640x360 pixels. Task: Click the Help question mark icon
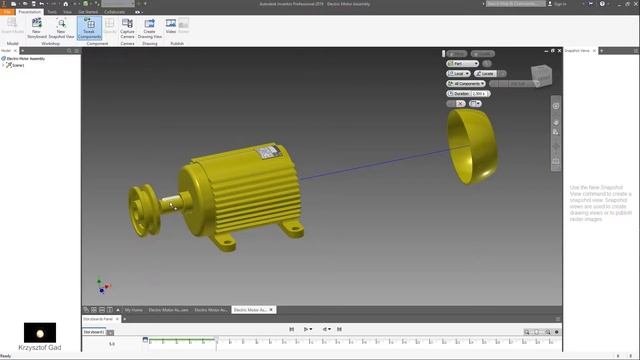[602, 4]
